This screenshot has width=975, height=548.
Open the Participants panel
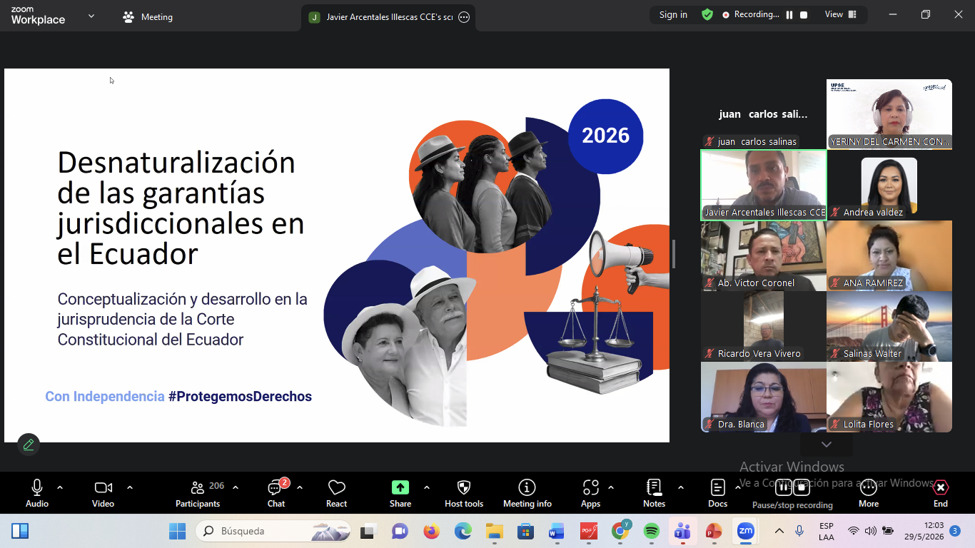pos(198,493)
